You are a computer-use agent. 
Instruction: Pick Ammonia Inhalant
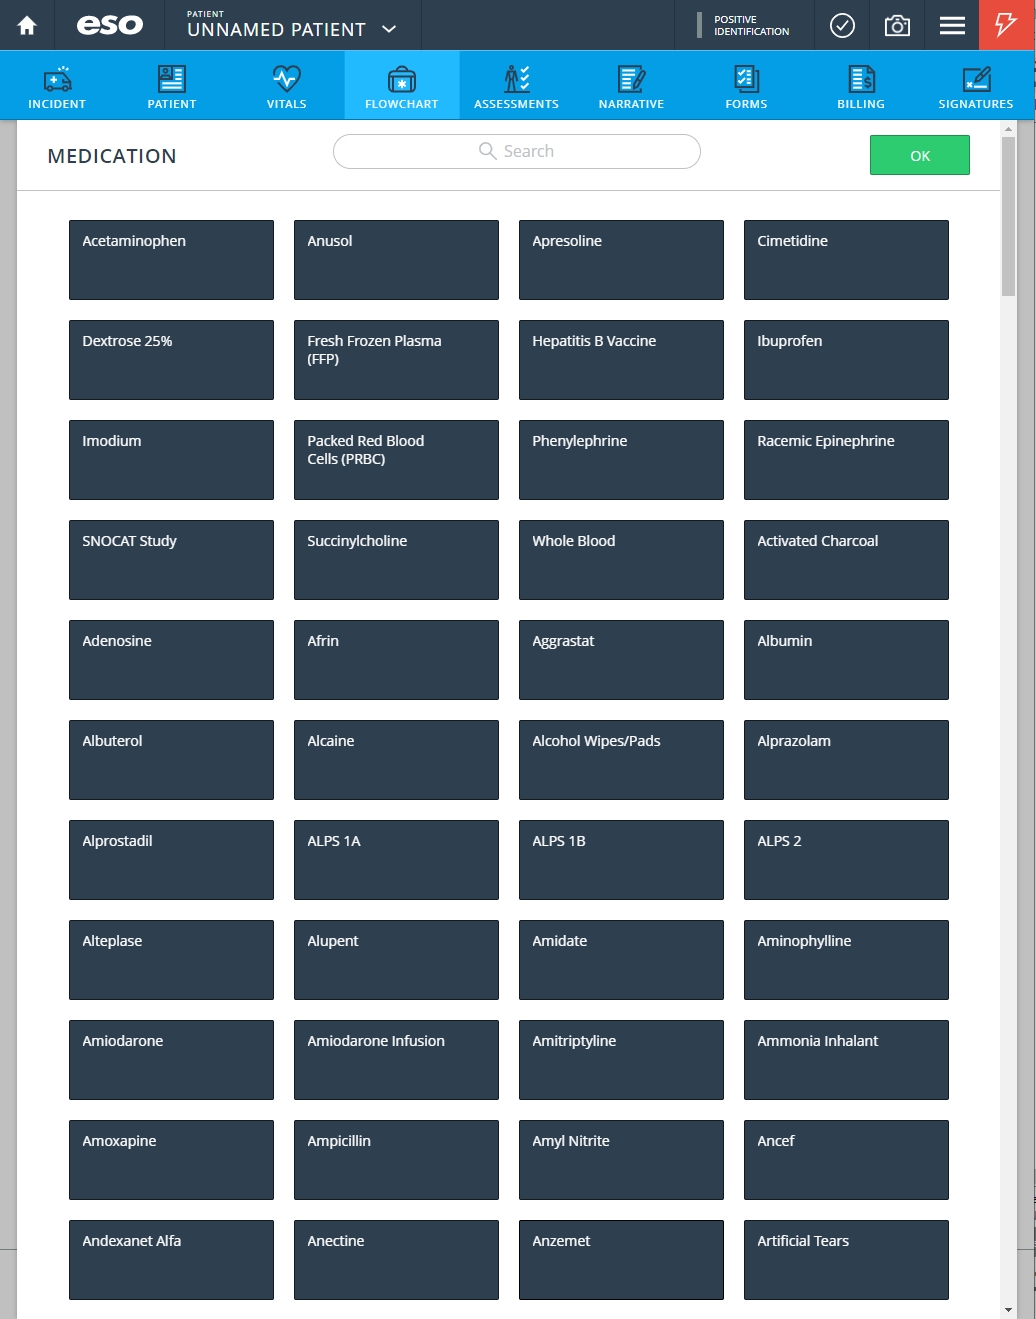coord(846,1060)
